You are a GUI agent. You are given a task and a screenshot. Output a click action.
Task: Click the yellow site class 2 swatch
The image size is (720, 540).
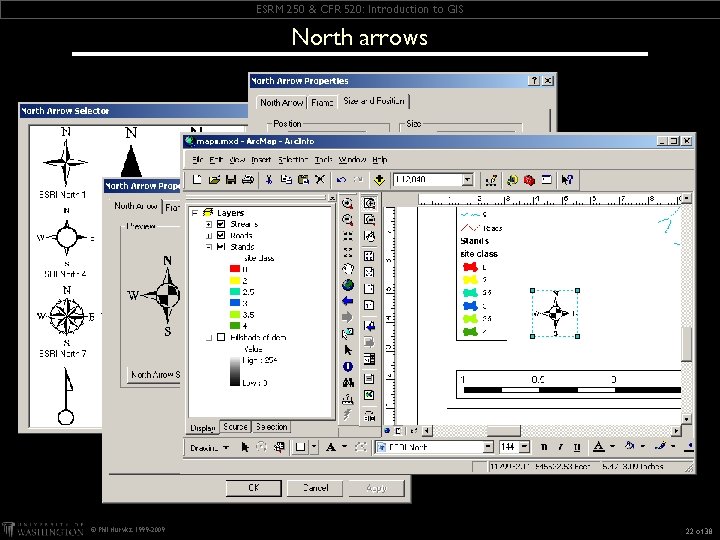[235, 280]
